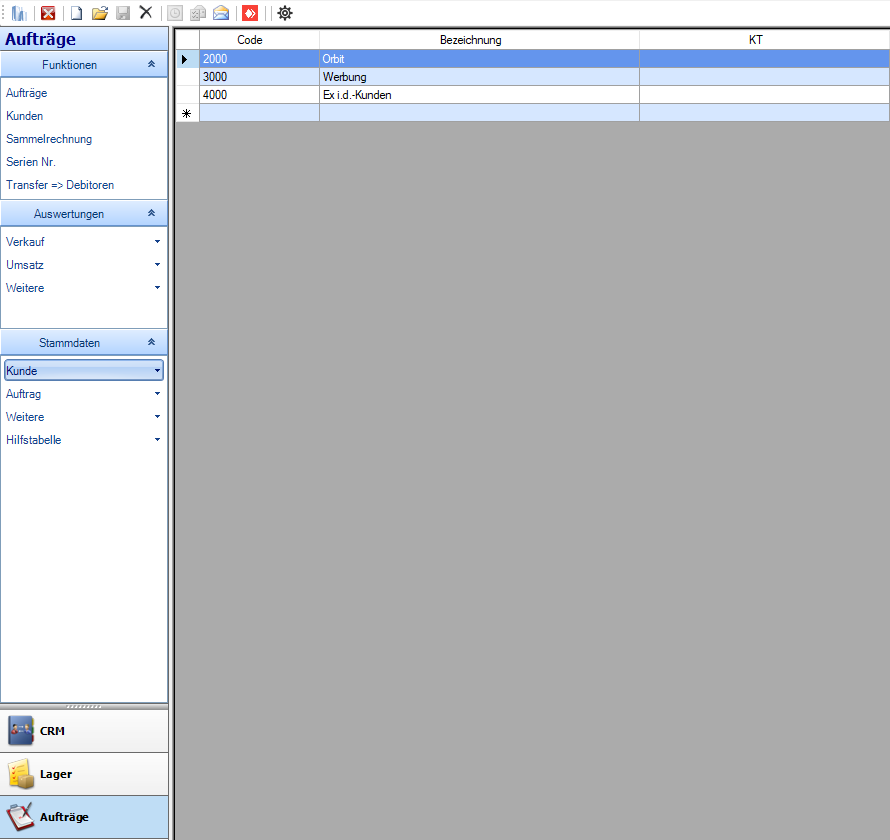Viewport: 890px width, 840px height.
Task: Click the floppy disk save icon
Action: tap(123, 12)
